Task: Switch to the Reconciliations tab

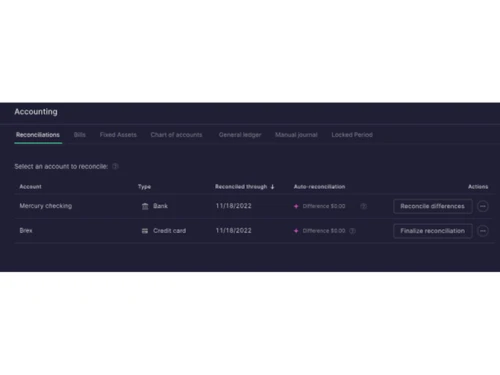Action: tap(38, 135)
